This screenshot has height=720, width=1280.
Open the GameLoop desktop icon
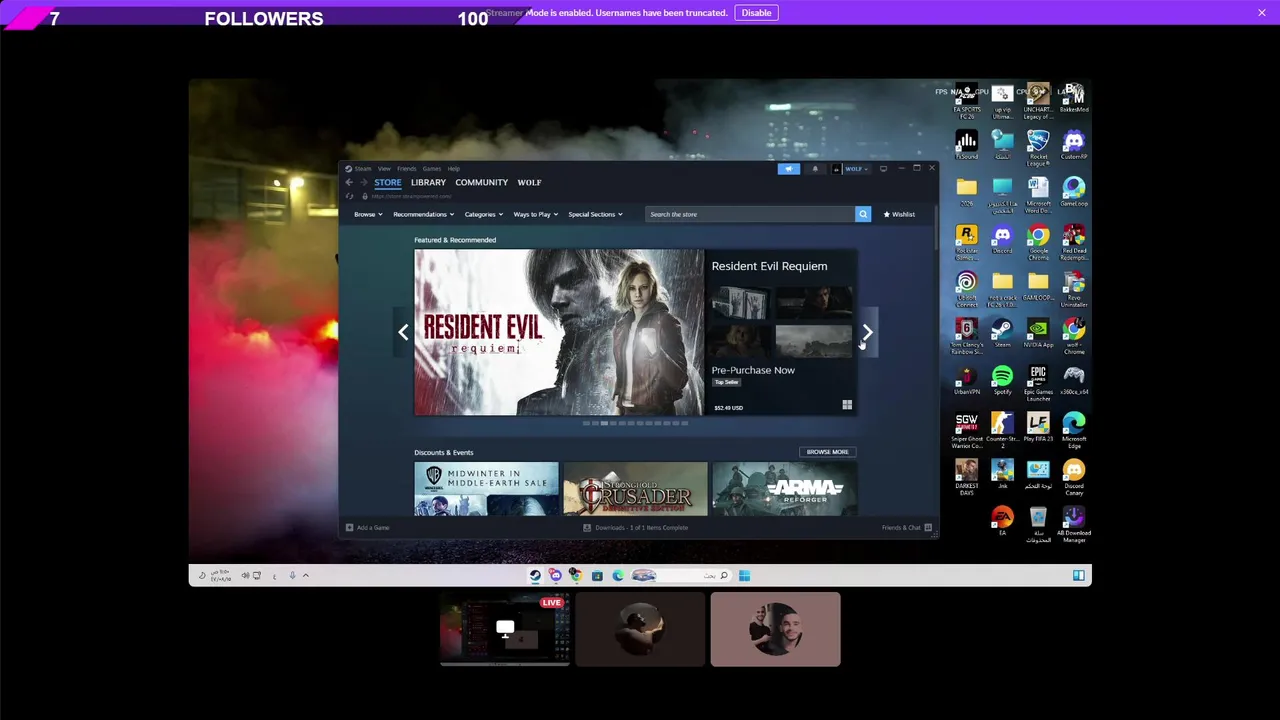1074,192
